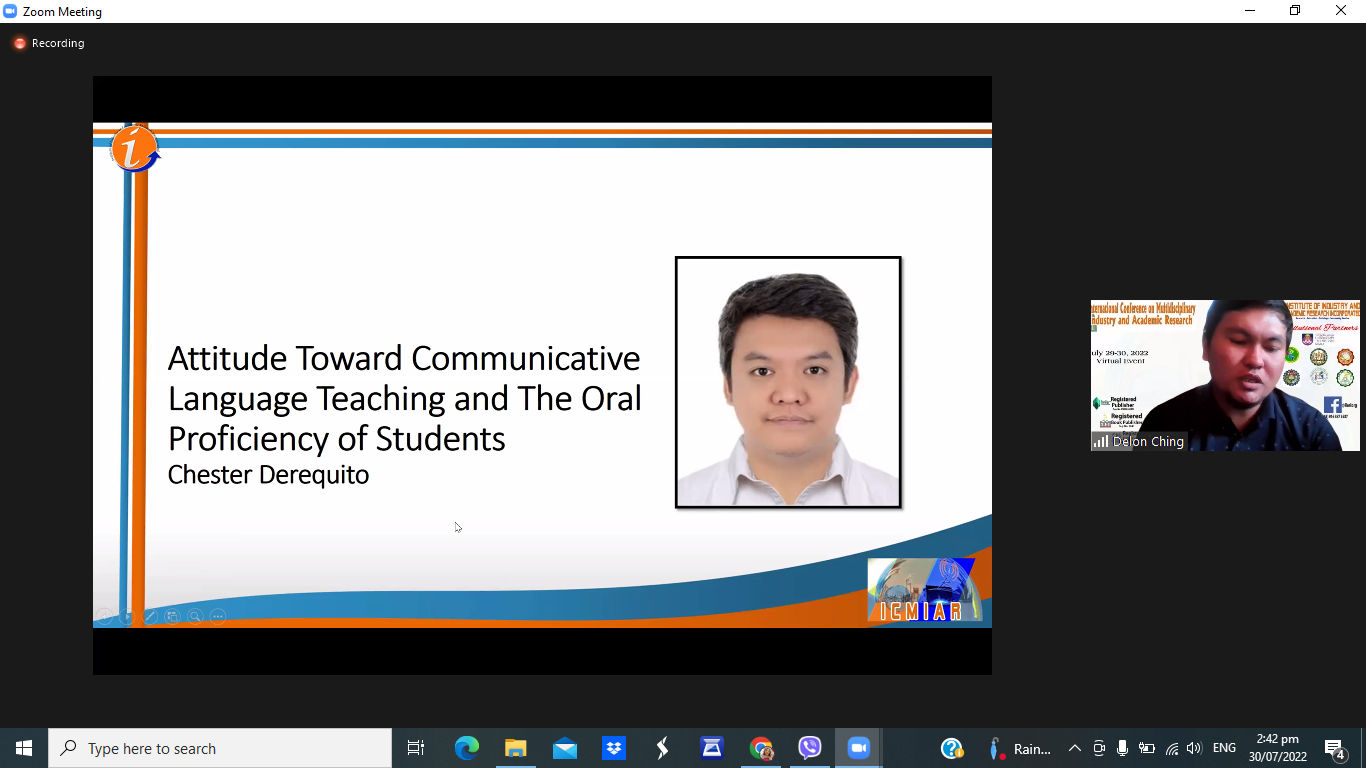The height and width of the screenshot is (768, 1366).
Task: Show hidden system tray icons
Action: [1075, 748]
